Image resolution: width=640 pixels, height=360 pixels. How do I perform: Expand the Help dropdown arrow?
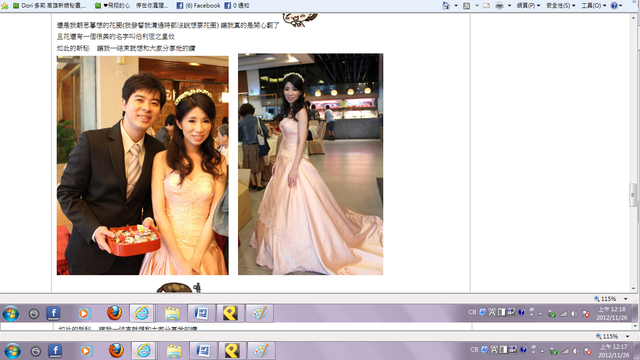tap(621, 5)
